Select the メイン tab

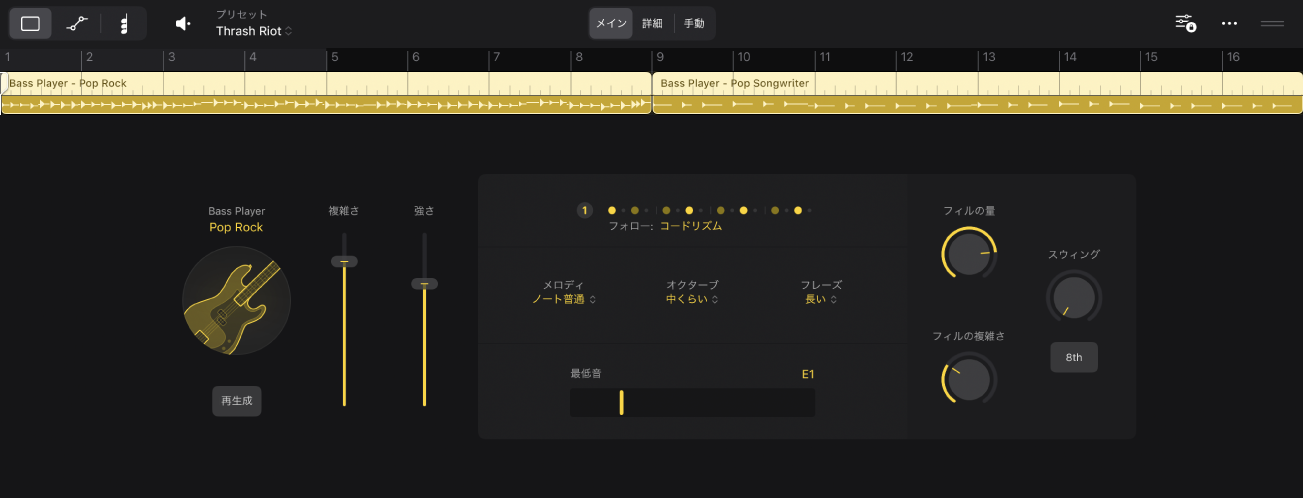610,23
